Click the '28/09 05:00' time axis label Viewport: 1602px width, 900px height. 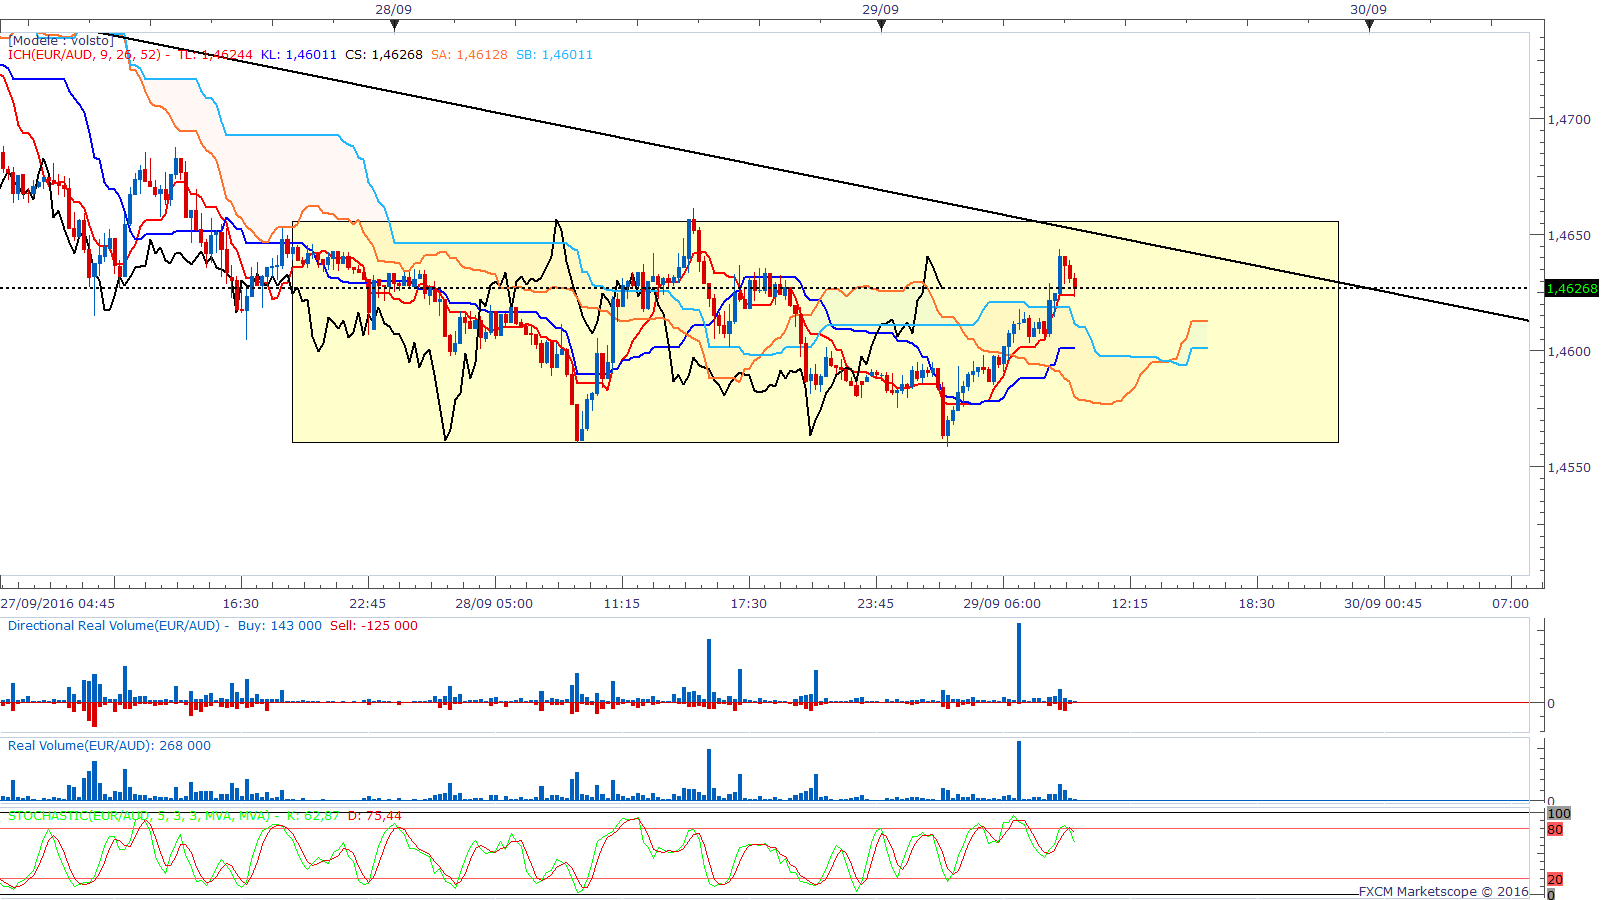coord(494,603)
